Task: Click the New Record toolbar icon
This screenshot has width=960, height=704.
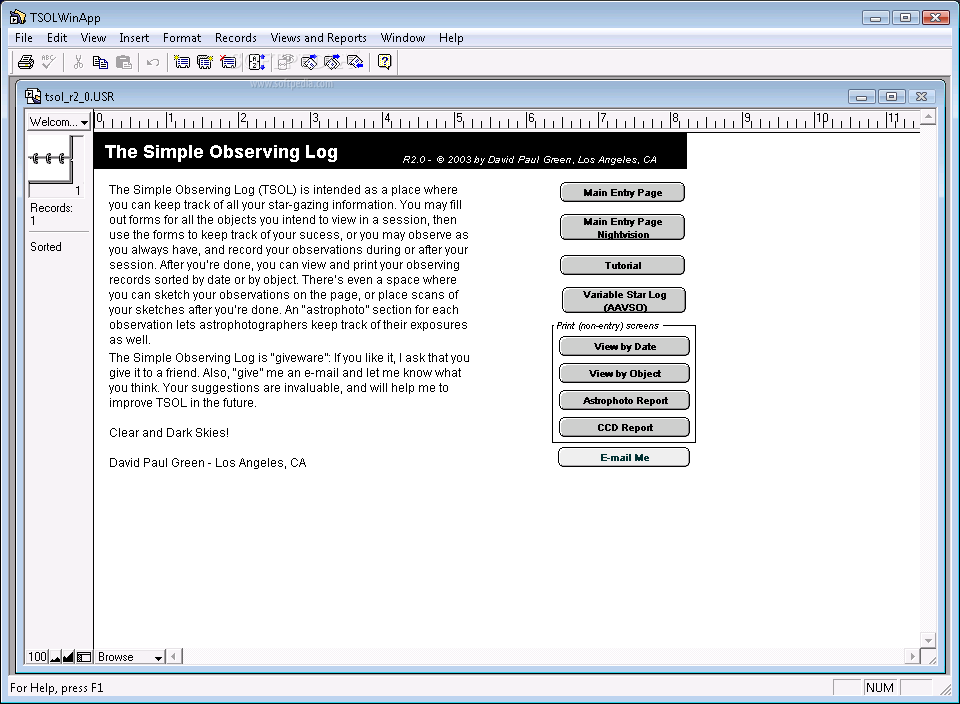Action: [x=182, y=62]
